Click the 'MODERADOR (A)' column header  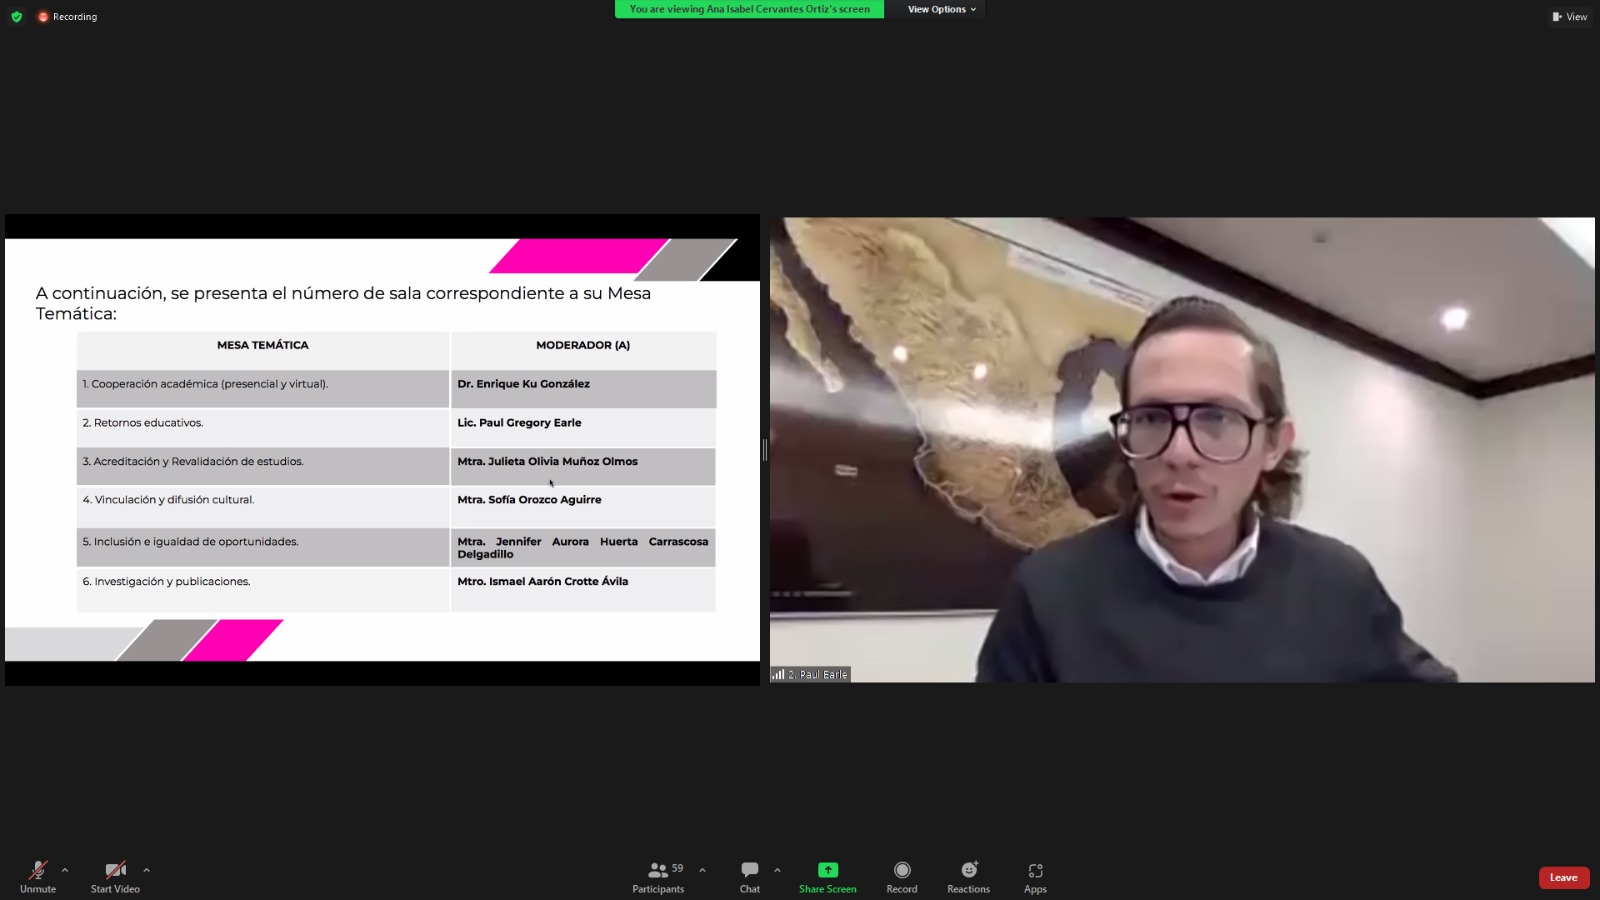583,345
